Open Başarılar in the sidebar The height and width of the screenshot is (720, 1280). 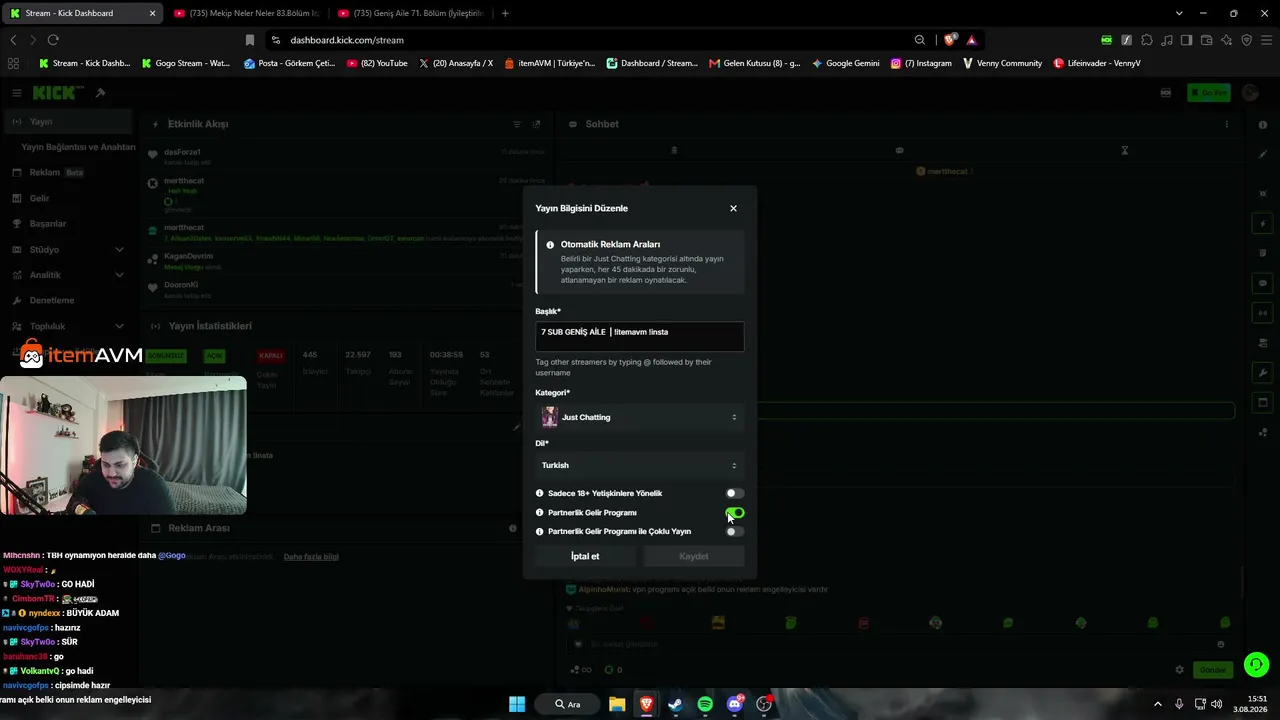(67, 223)
